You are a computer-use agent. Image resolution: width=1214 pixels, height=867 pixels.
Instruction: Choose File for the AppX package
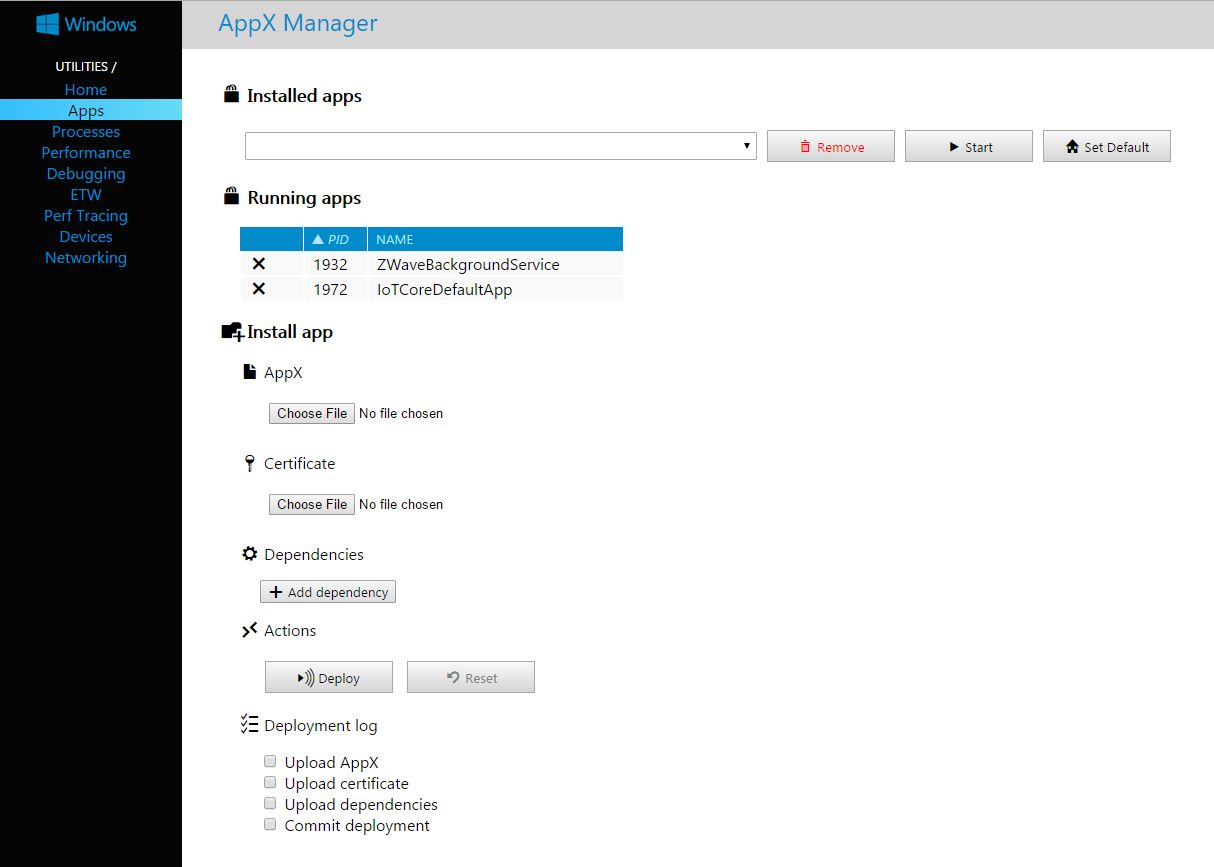pos(312,413)
